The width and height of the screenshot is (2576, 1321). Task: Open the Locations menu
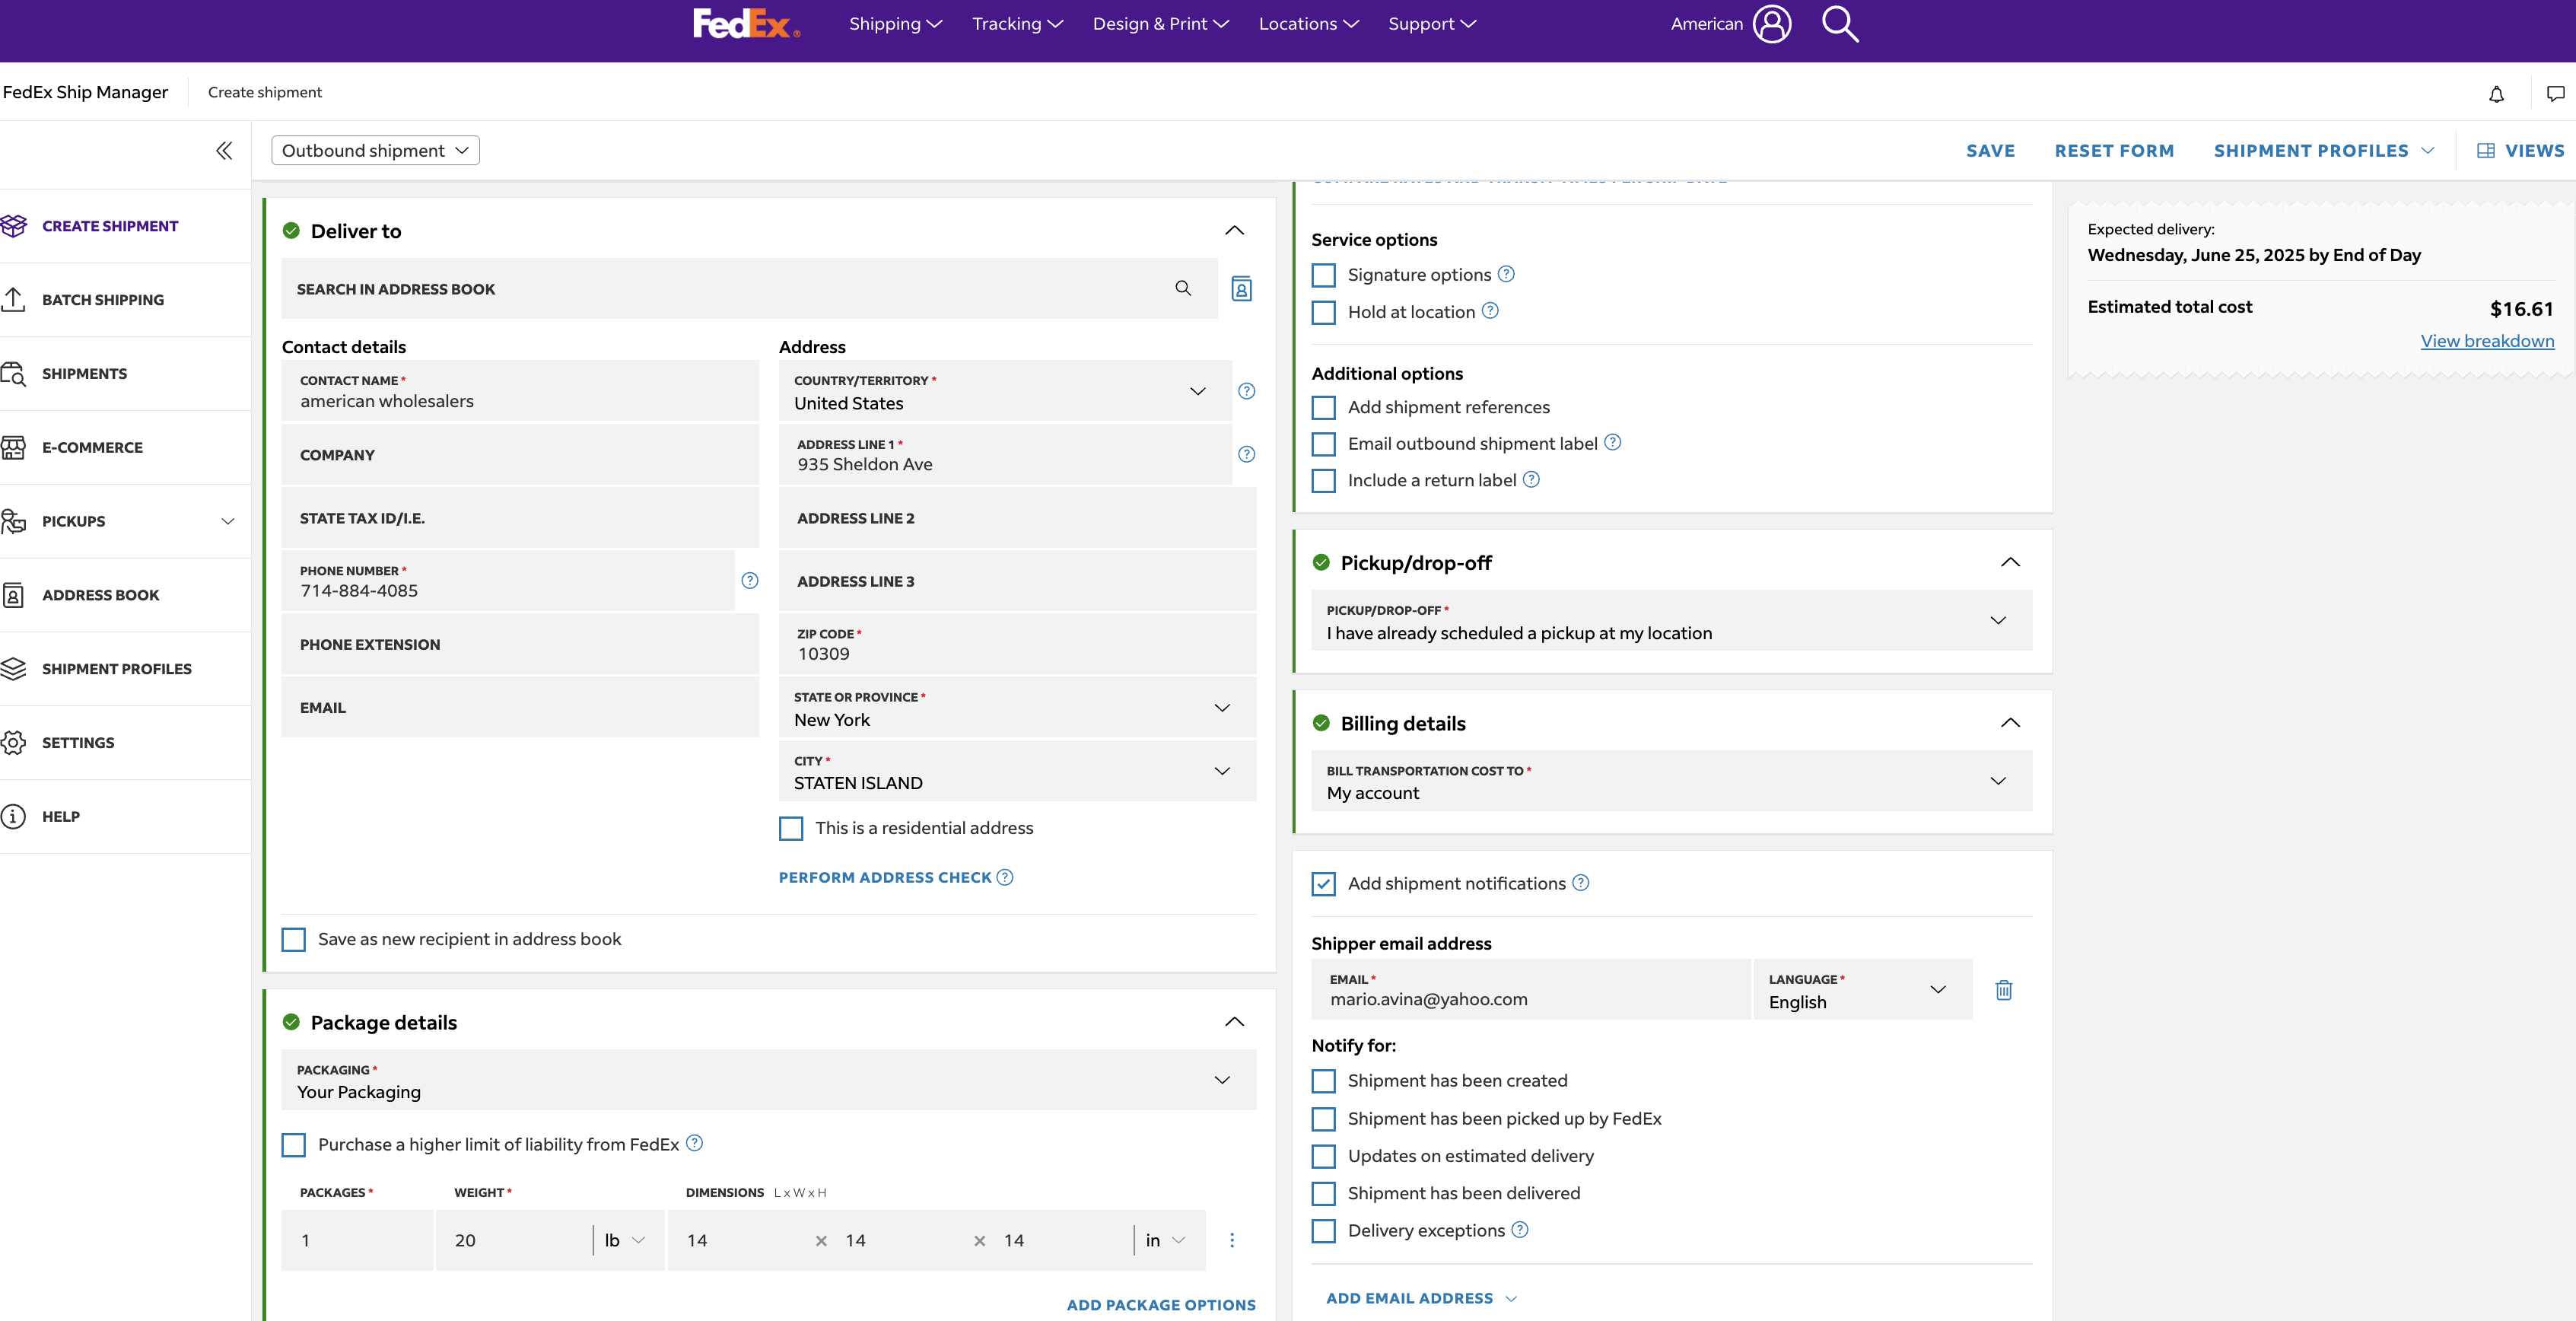pos(1308,23)
